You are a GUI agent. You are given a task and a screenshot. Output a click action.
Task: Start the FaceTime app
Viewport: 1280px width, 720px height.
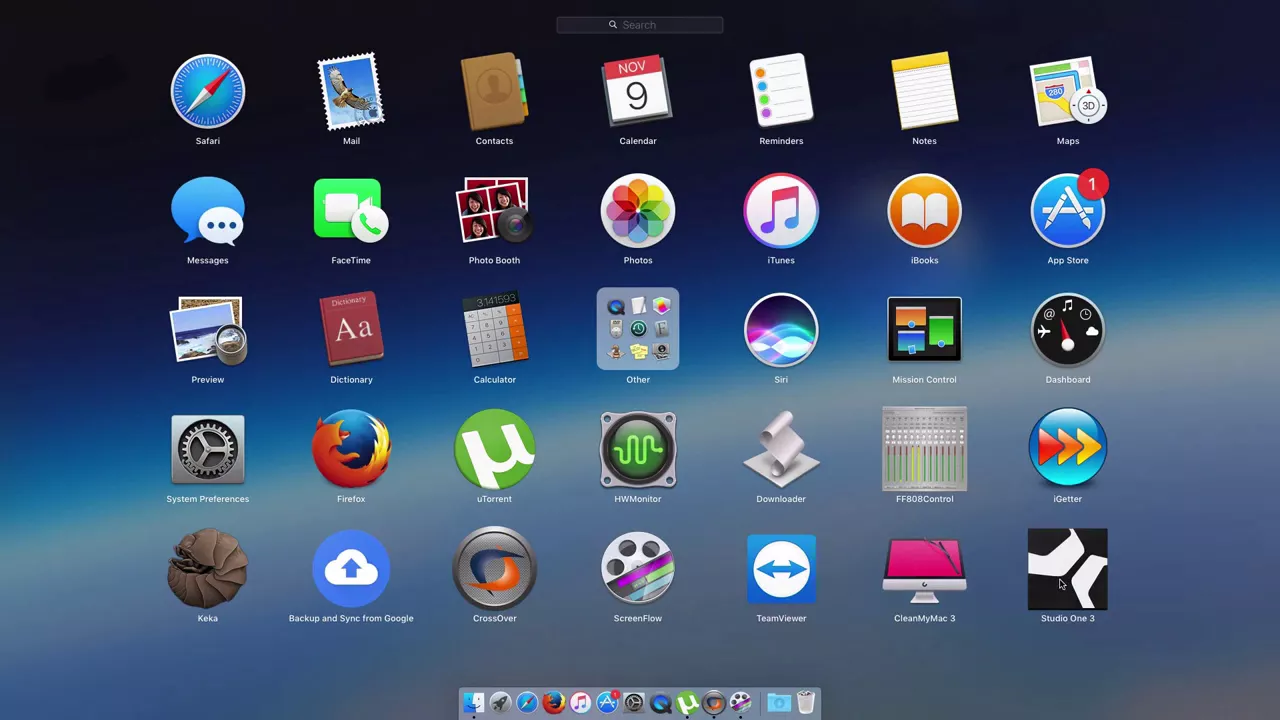click(x=351, y=211)
